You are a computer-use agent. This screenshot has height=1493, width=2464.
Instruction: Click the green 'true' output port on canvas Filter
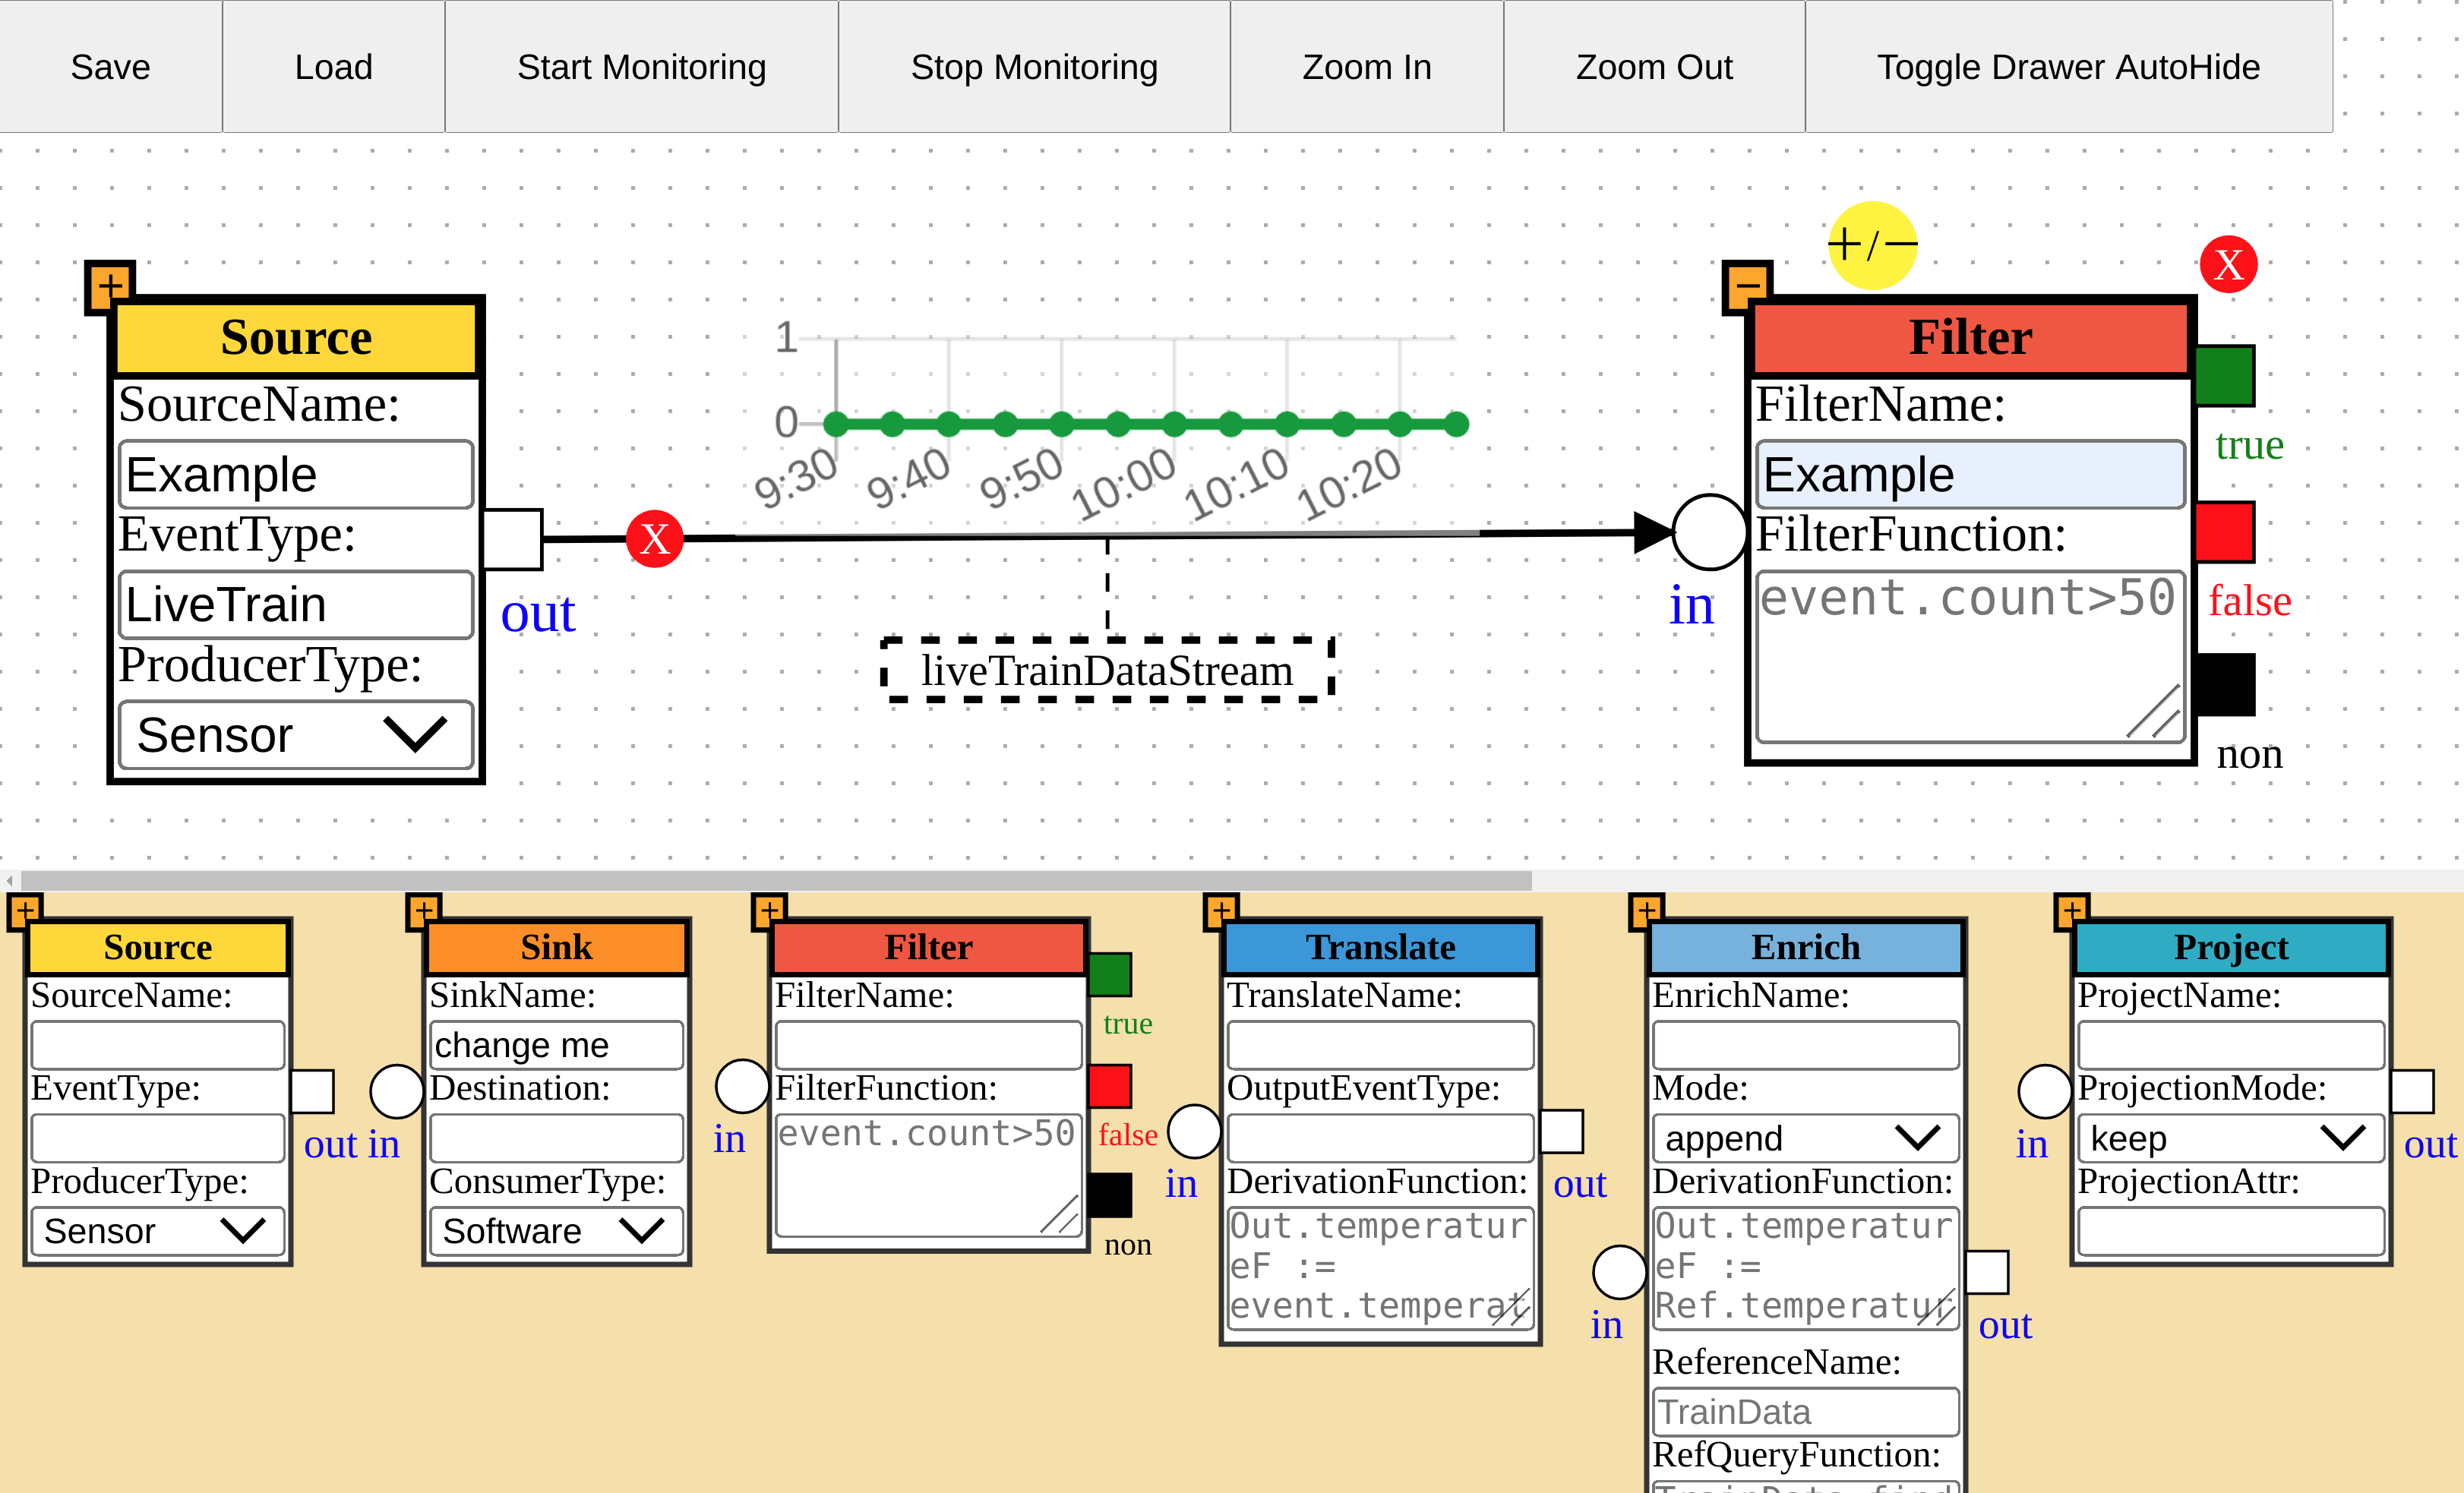click(x=2224, y=376)
